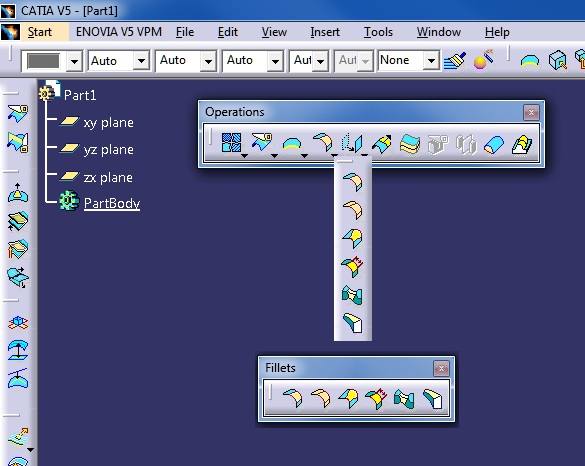Click the Painter brush icon in top toolbar

click(x=455, y=60)
